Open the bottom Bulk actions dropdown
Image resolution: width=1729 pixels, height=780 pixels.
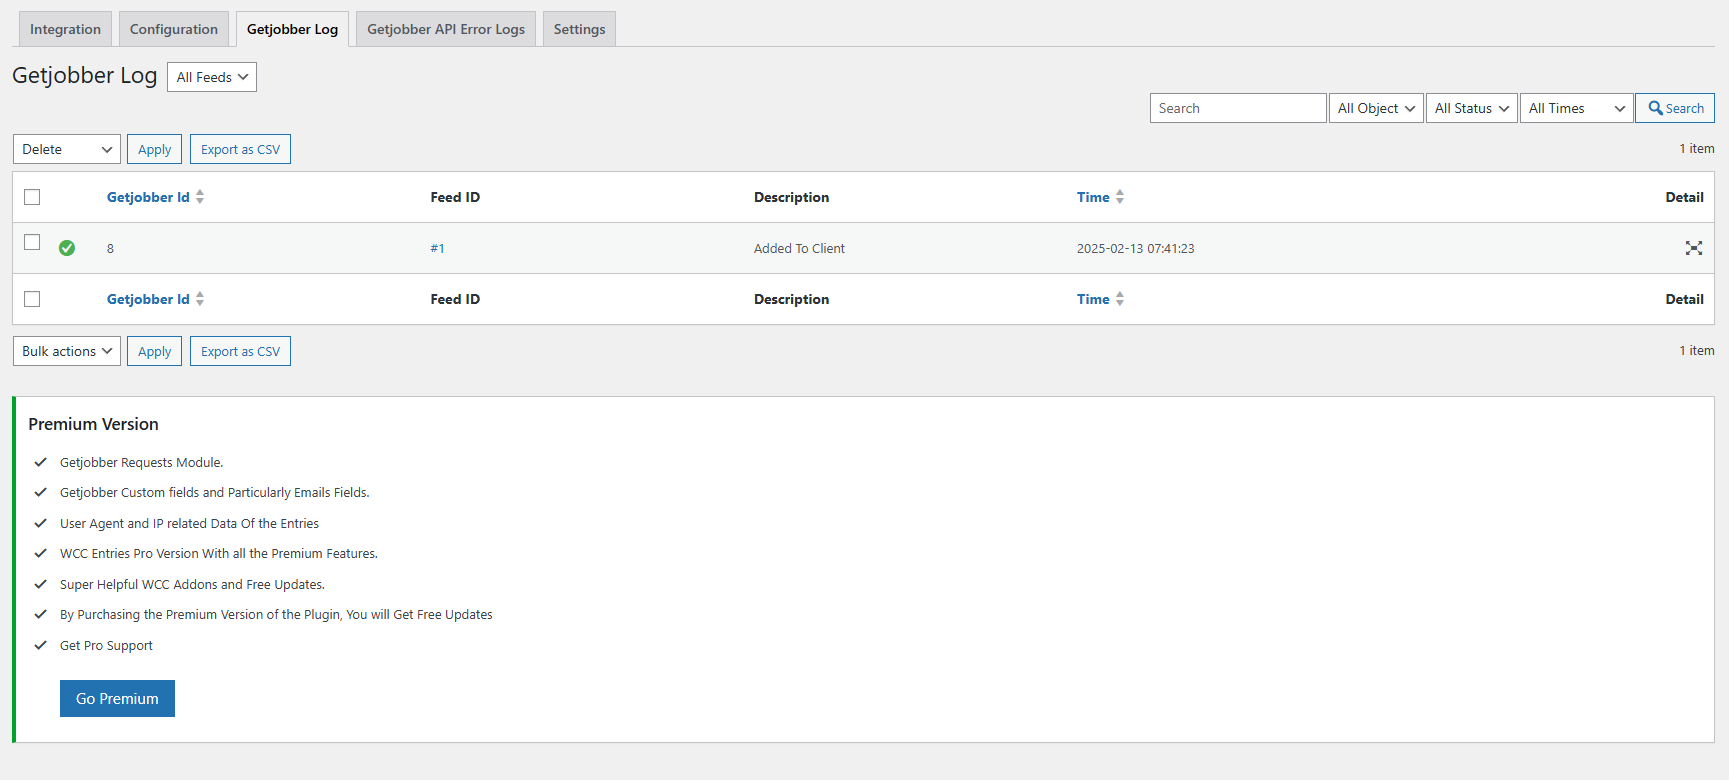tap(67, 351)
